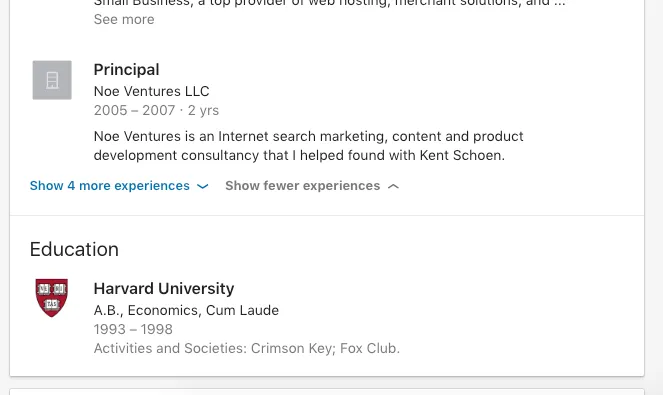
Task: Click the Education section heading
Action: pos(74,249)
